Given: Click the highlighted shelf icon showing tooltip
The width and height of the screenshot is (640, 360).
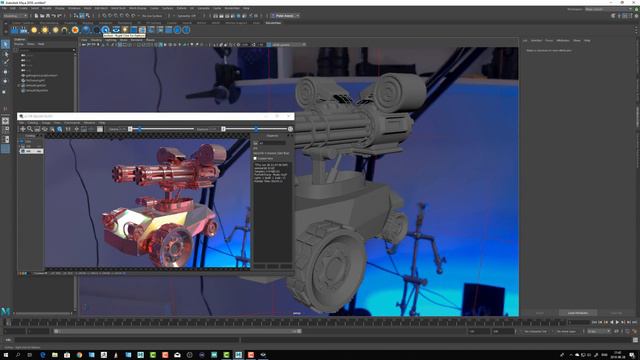Looking at the screenshot, I should pos(106,30).
